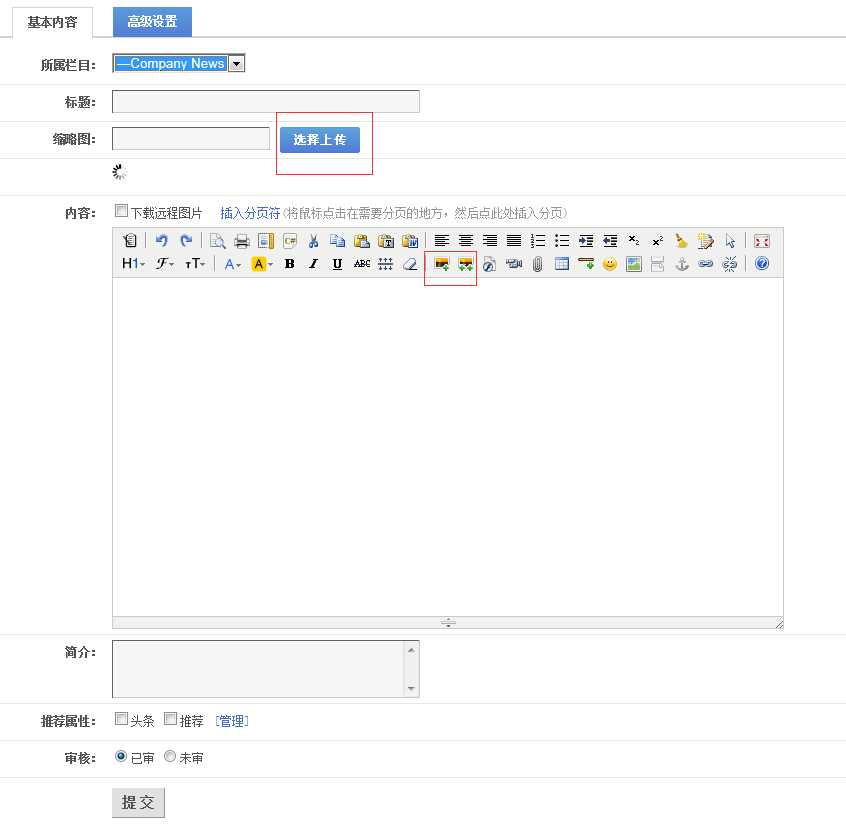Attach file with paperclip icon
Screen dimensions: 846x829
(538, 264)
